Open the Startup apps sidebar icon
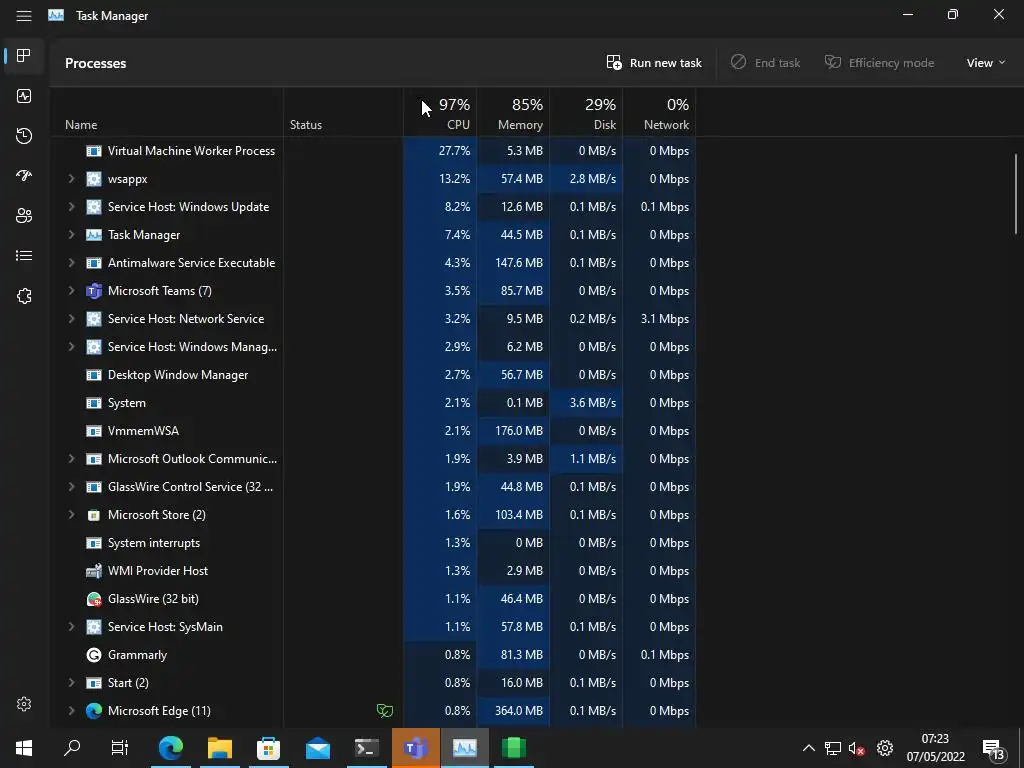The height and width of the screenshot is (768, 1024). pyautogui.click(x=24, y=176)
